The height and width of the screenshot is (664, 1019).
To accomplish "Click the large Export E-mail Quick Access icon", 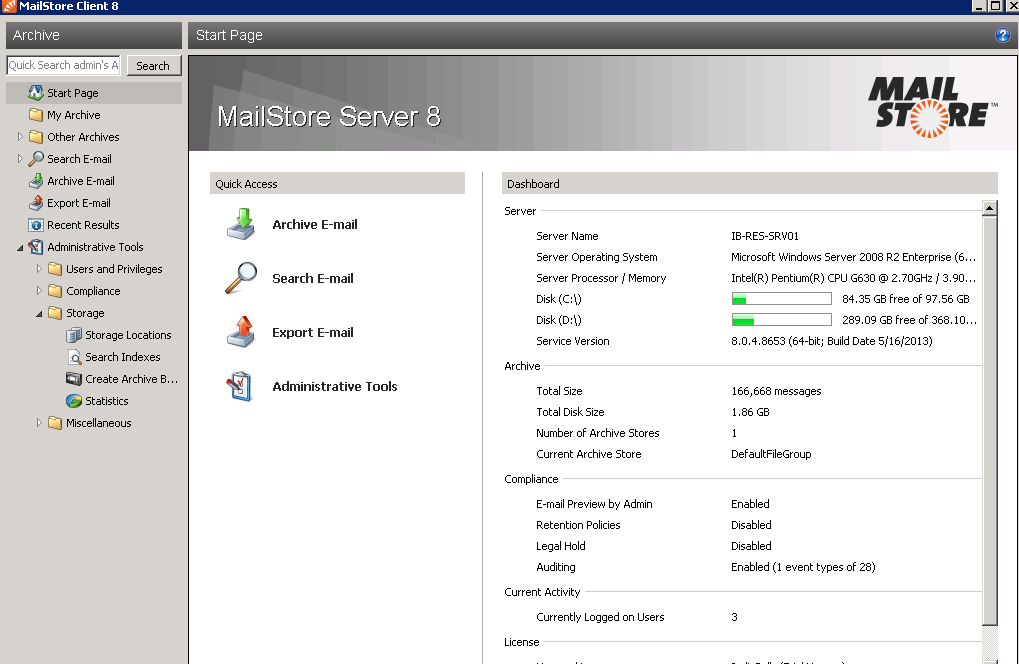I will [241, 332].
